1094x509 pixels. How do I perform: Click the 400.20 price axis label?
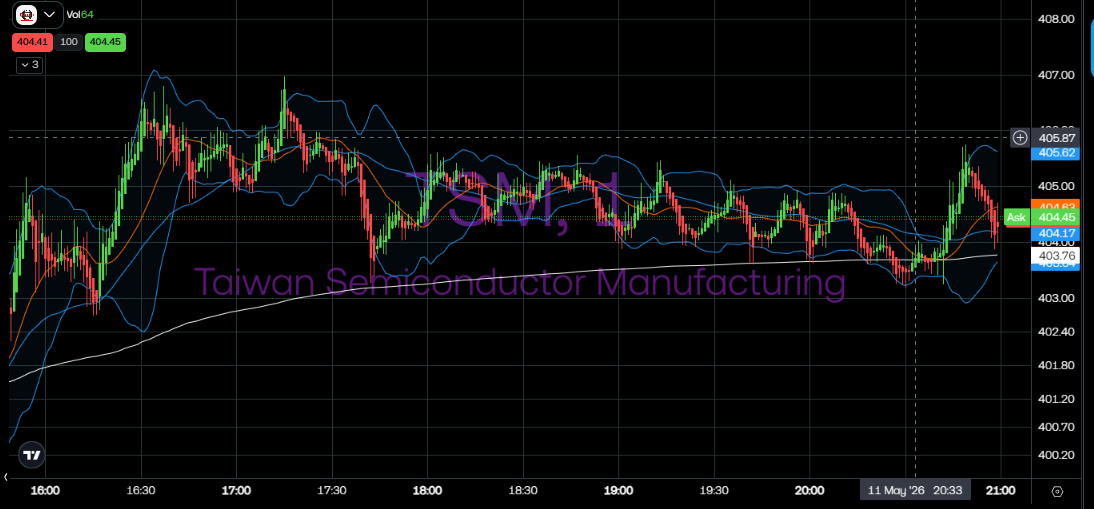tap(1056, 454)
